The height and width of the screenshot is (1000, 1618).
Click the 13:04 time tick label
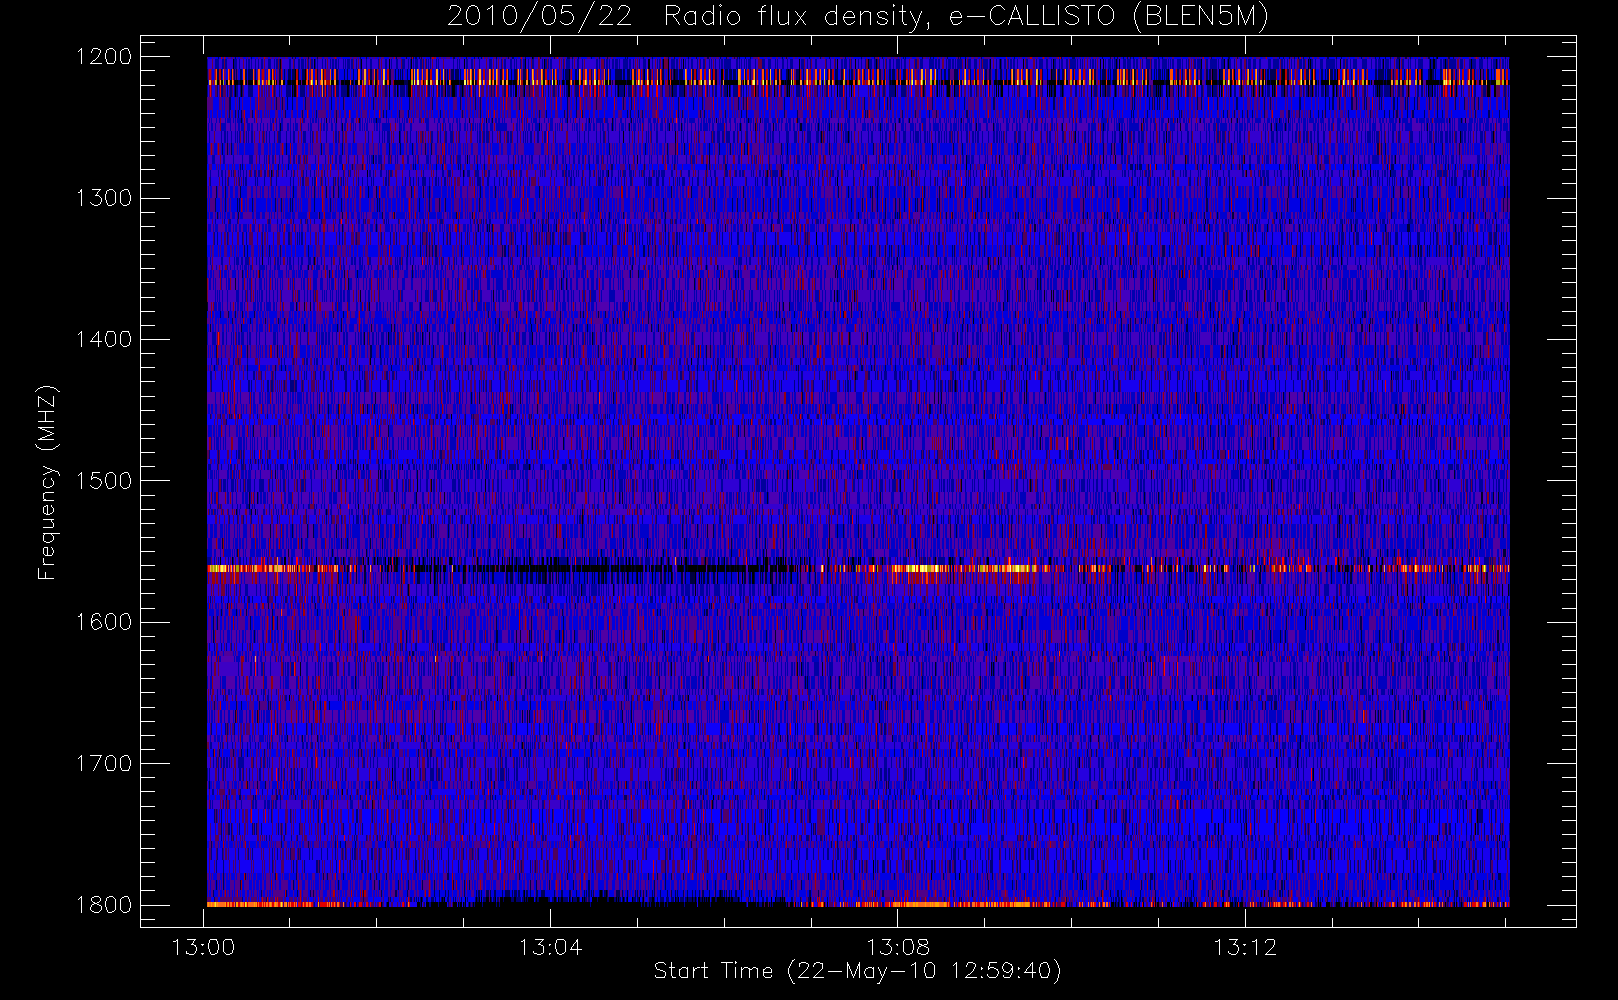(x=551, y=947)
